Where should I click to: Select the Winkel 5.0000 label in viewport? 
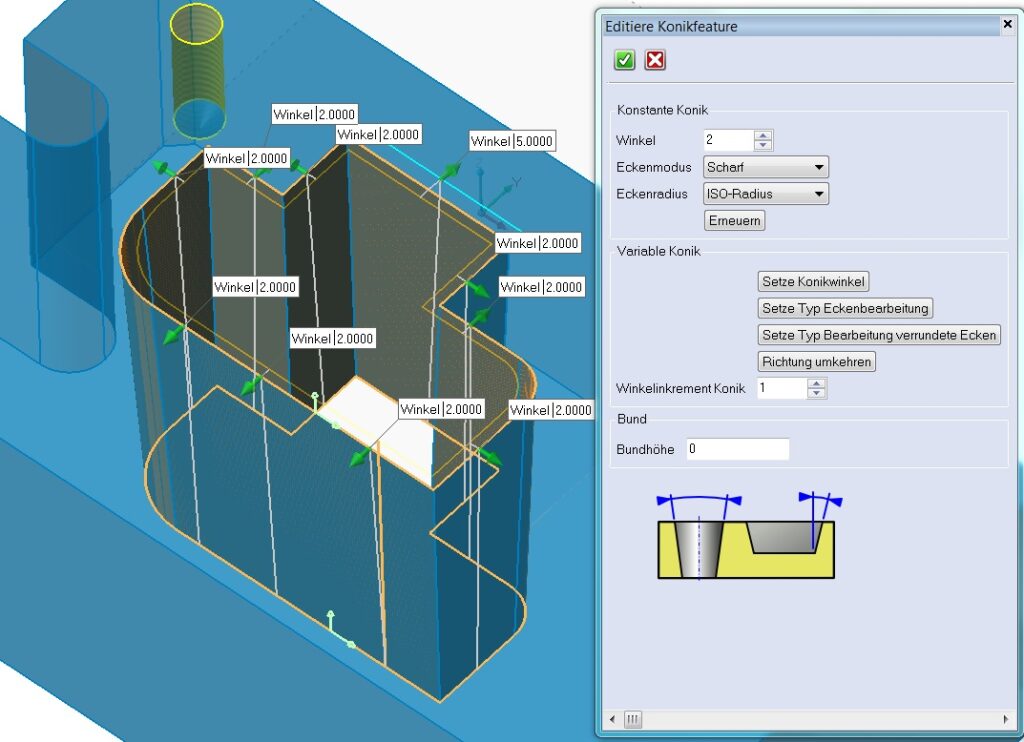click(x=512, y=141)
